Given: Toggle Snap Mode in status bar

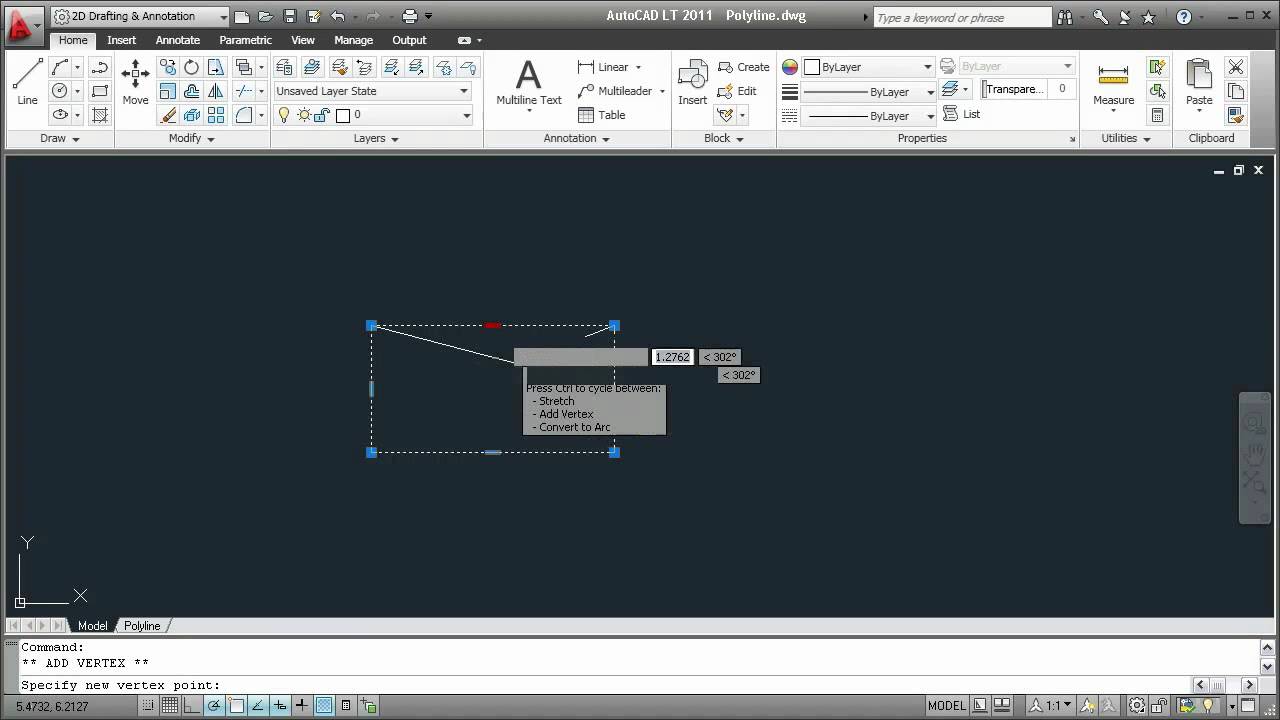Looking at the screenshot, I should 148,706.
